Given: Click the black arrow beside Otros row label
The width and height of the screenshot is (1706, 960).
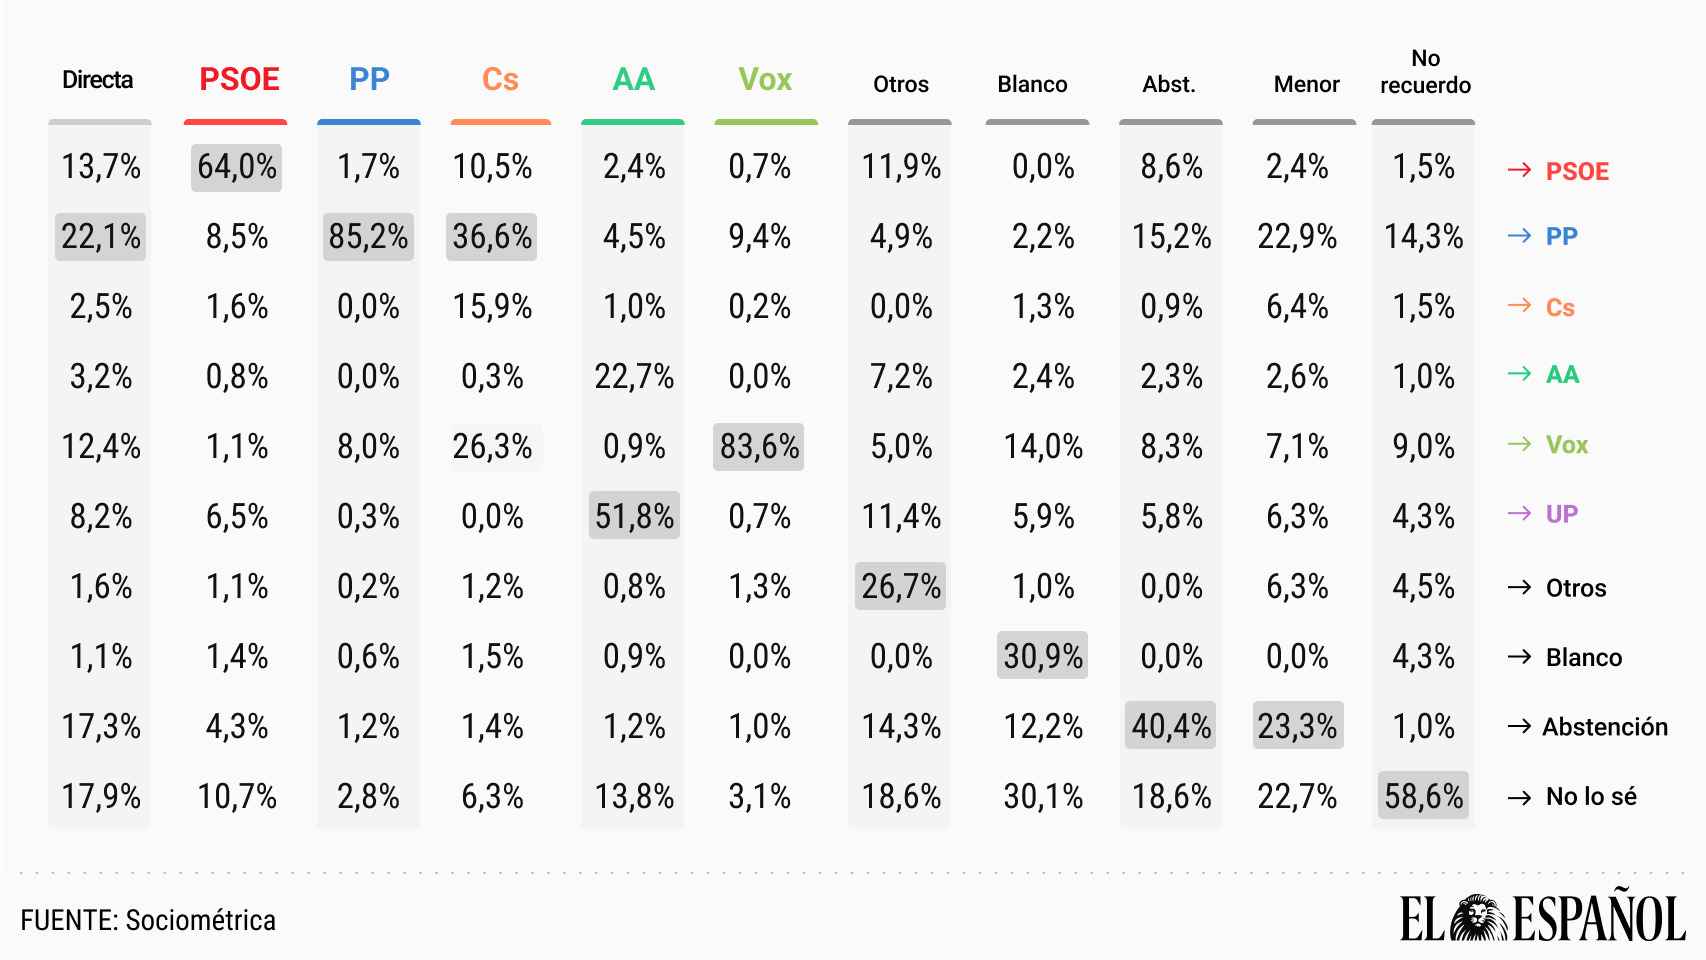Looking at the screenshot, I should coord(1519,587).
